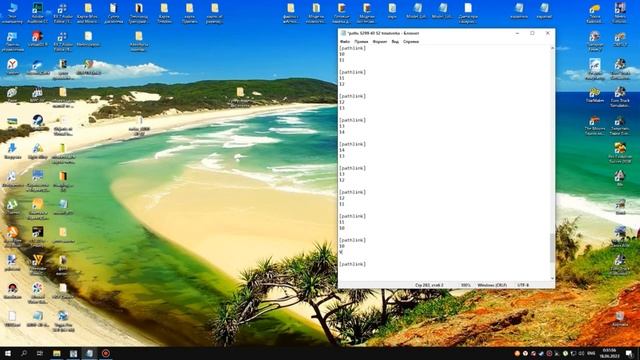Open the Справка menu in Notepad
Viewport: 640px width, 360px height.
(411, 42)
